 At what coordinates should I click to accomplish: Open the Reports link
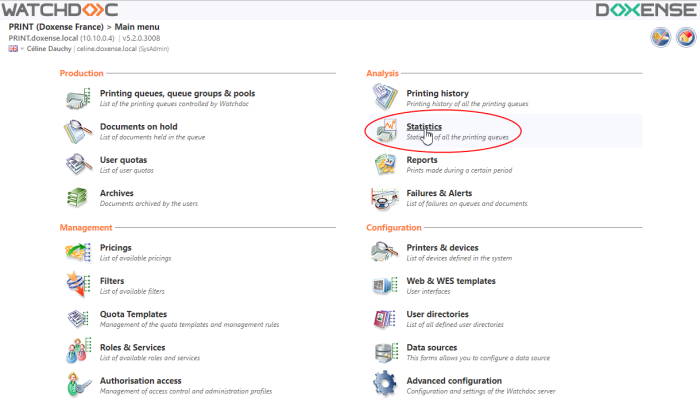(x=421, y=160)
